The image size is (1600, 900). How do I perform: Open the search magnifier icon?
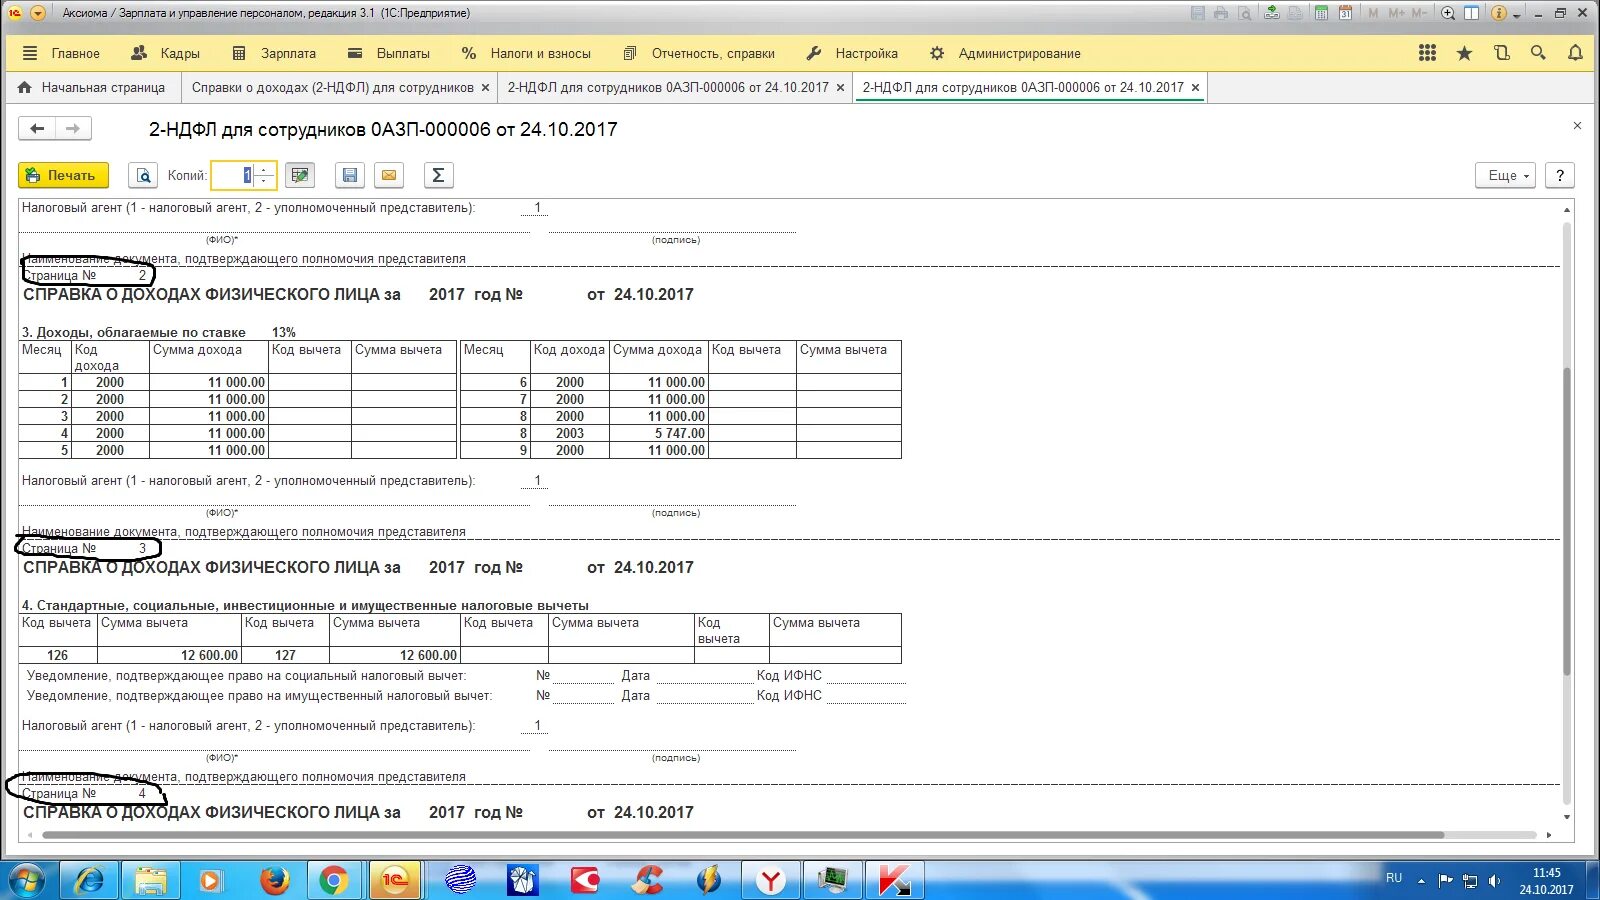pyautogui.click(x=1538, y=53)
